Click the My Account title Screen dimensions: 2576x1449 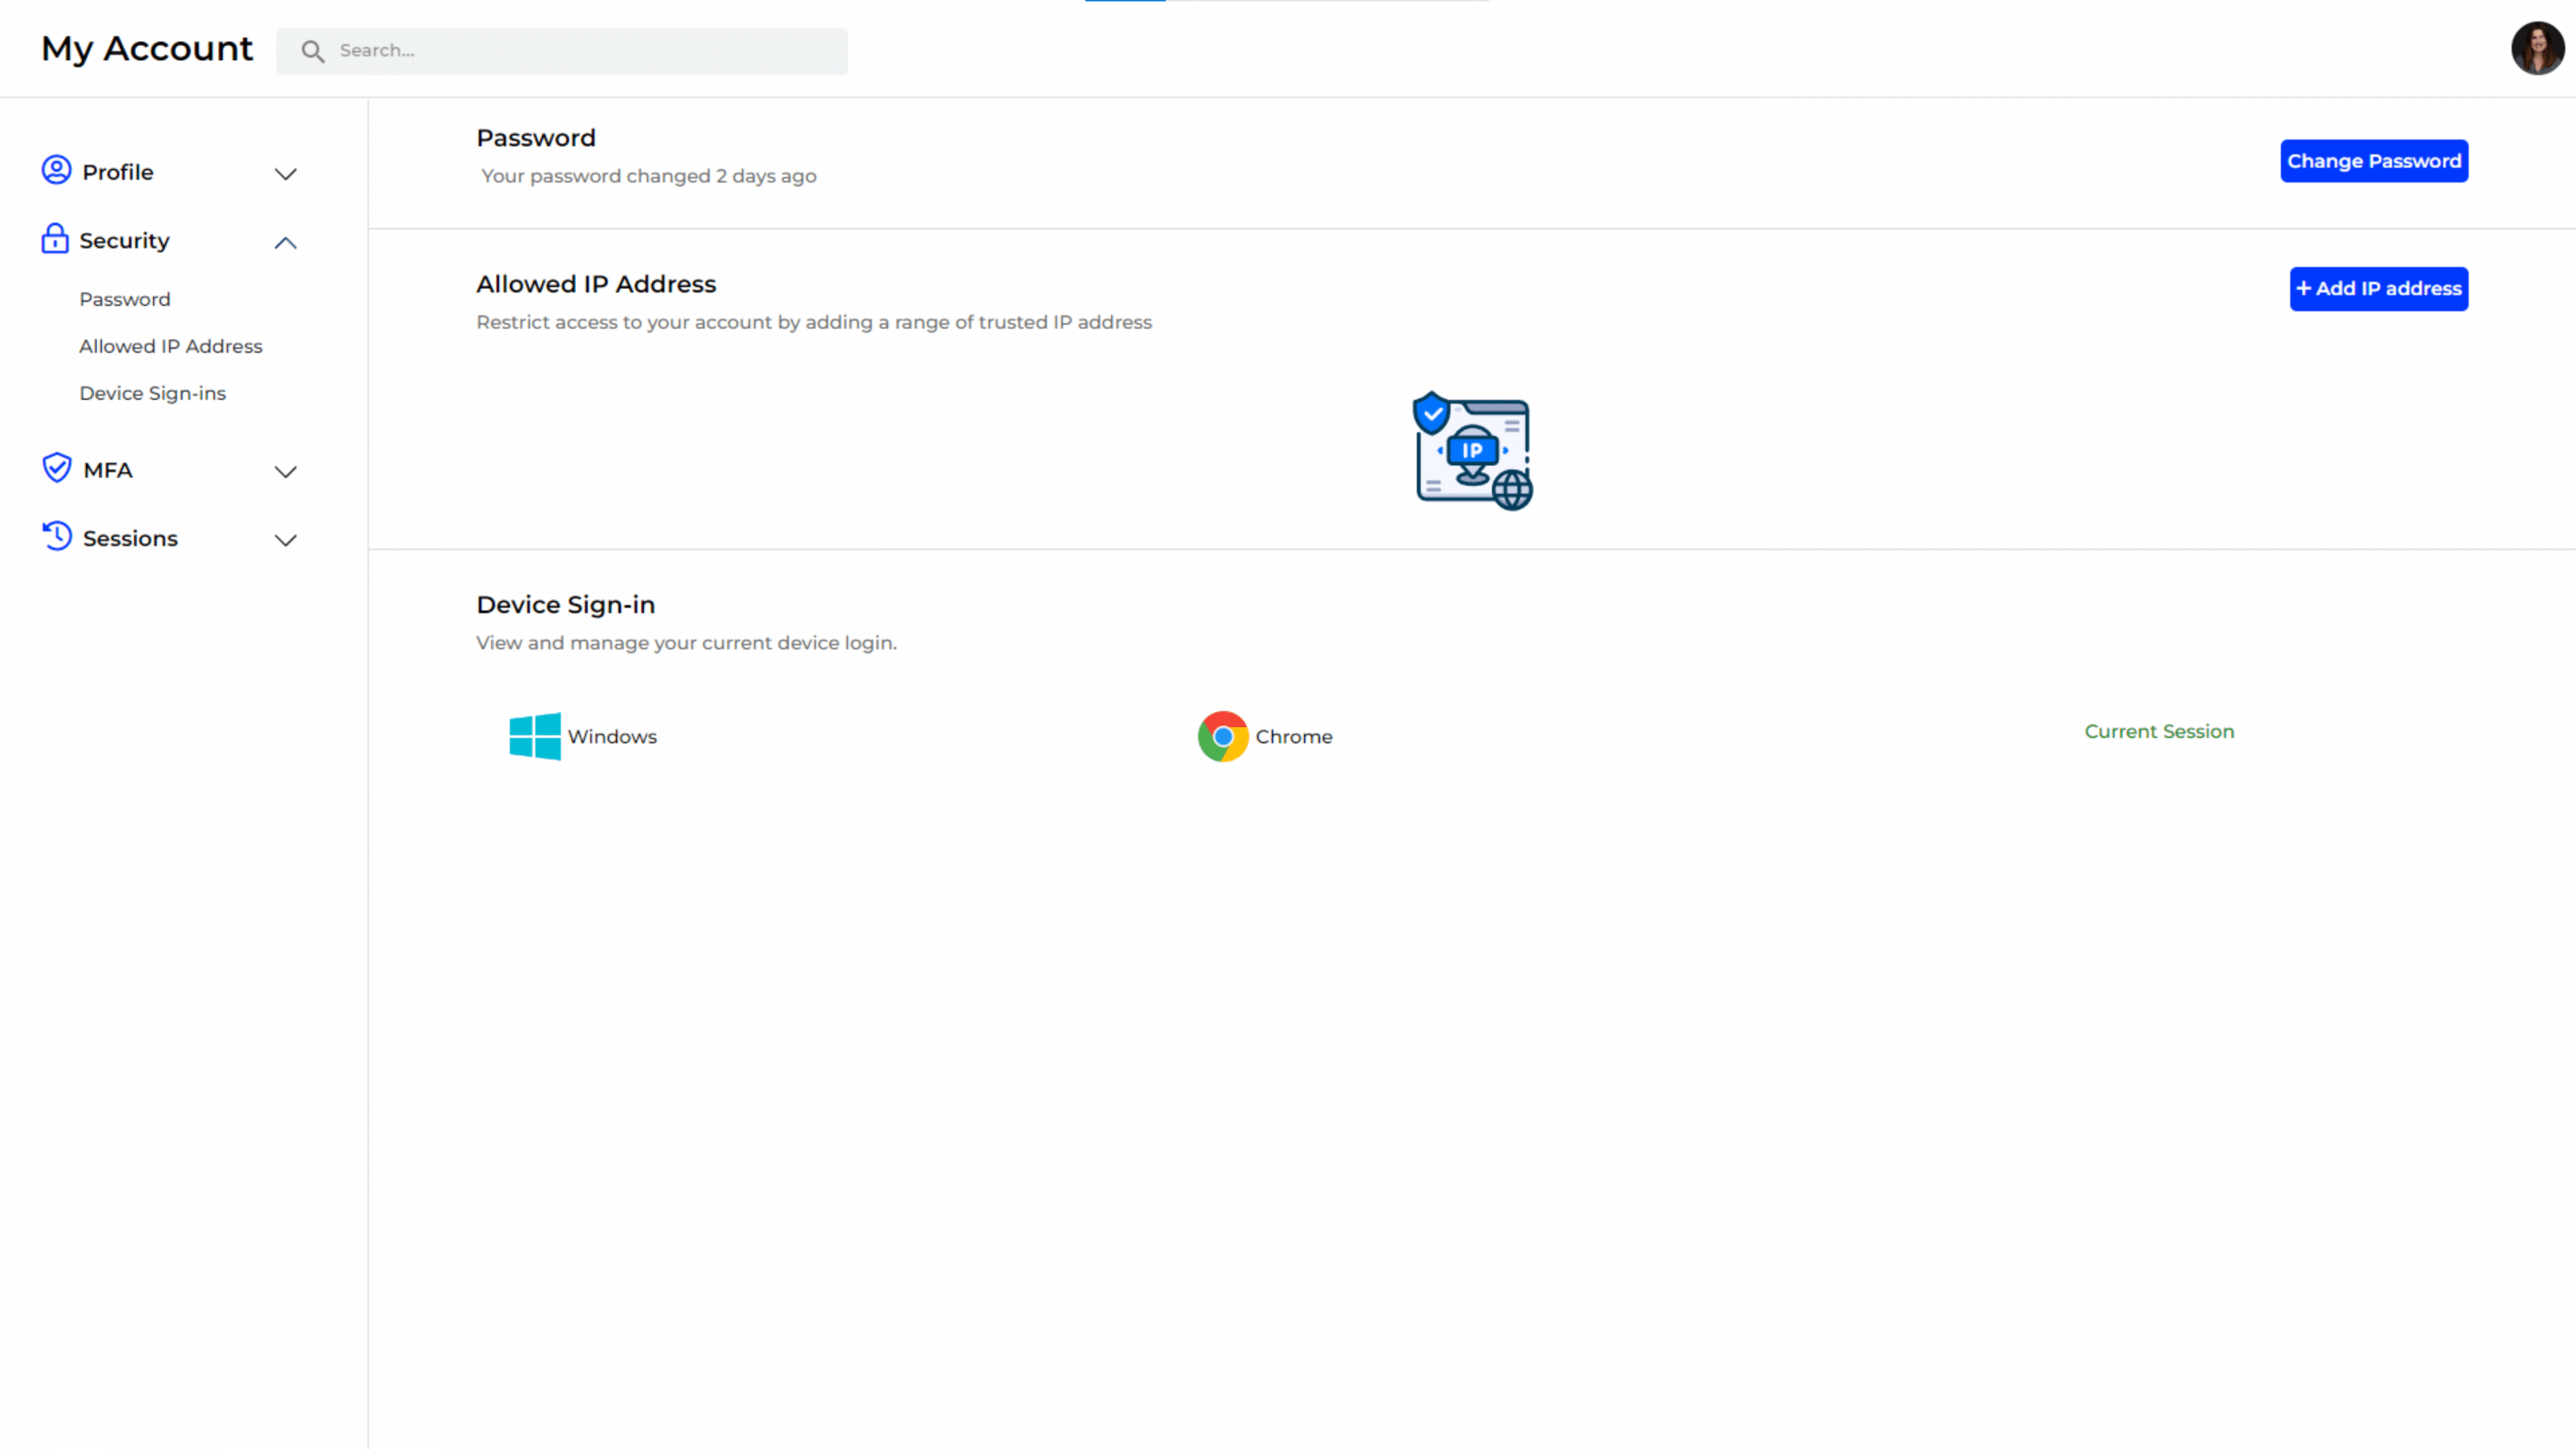point(147,48)
